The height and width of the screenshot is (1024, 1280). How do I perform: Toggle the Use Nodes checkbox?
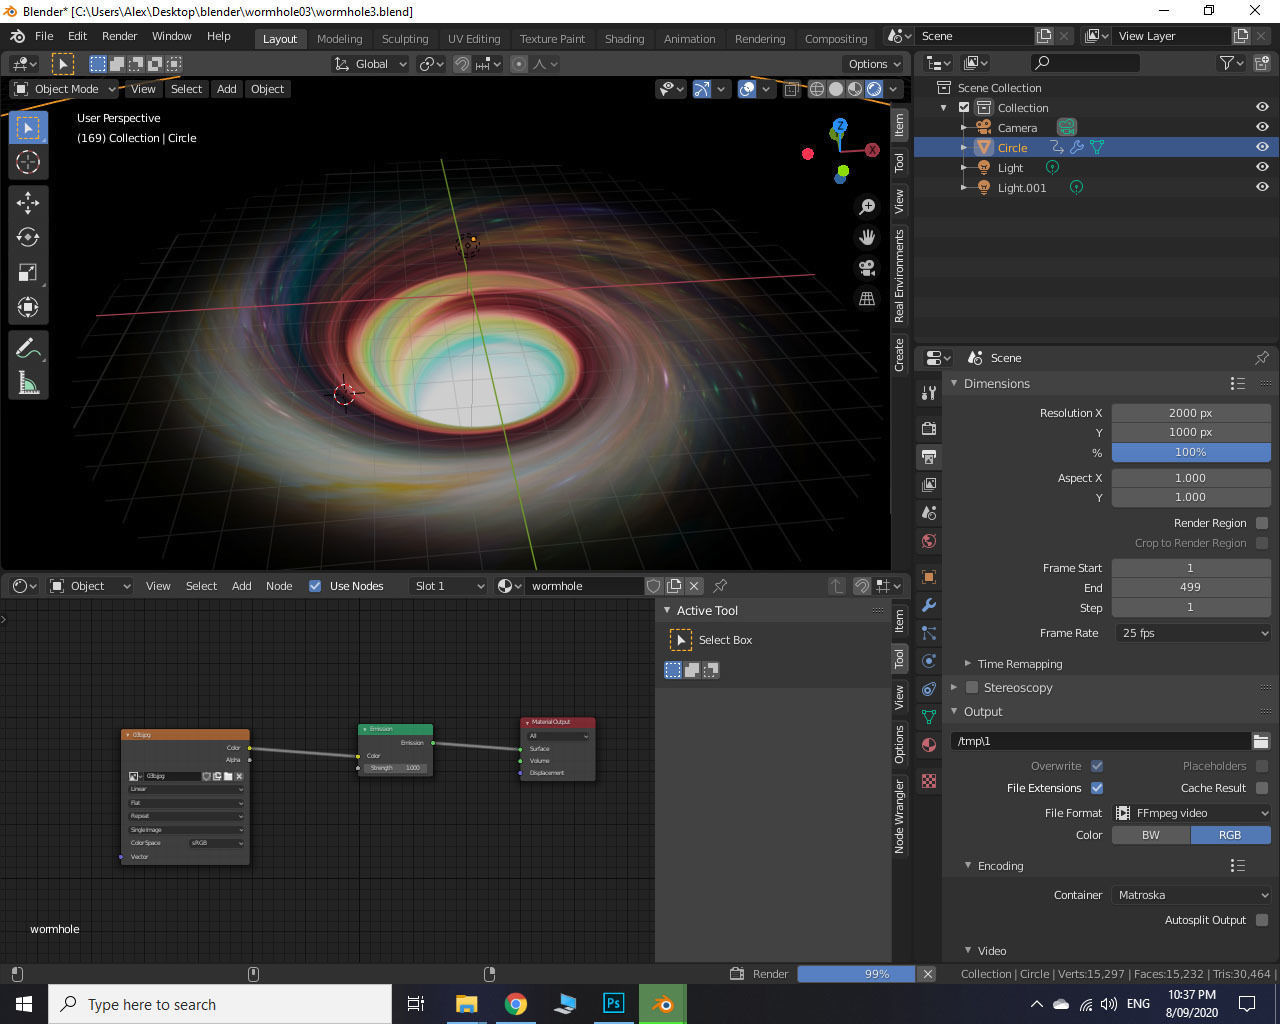coord(315,586)
